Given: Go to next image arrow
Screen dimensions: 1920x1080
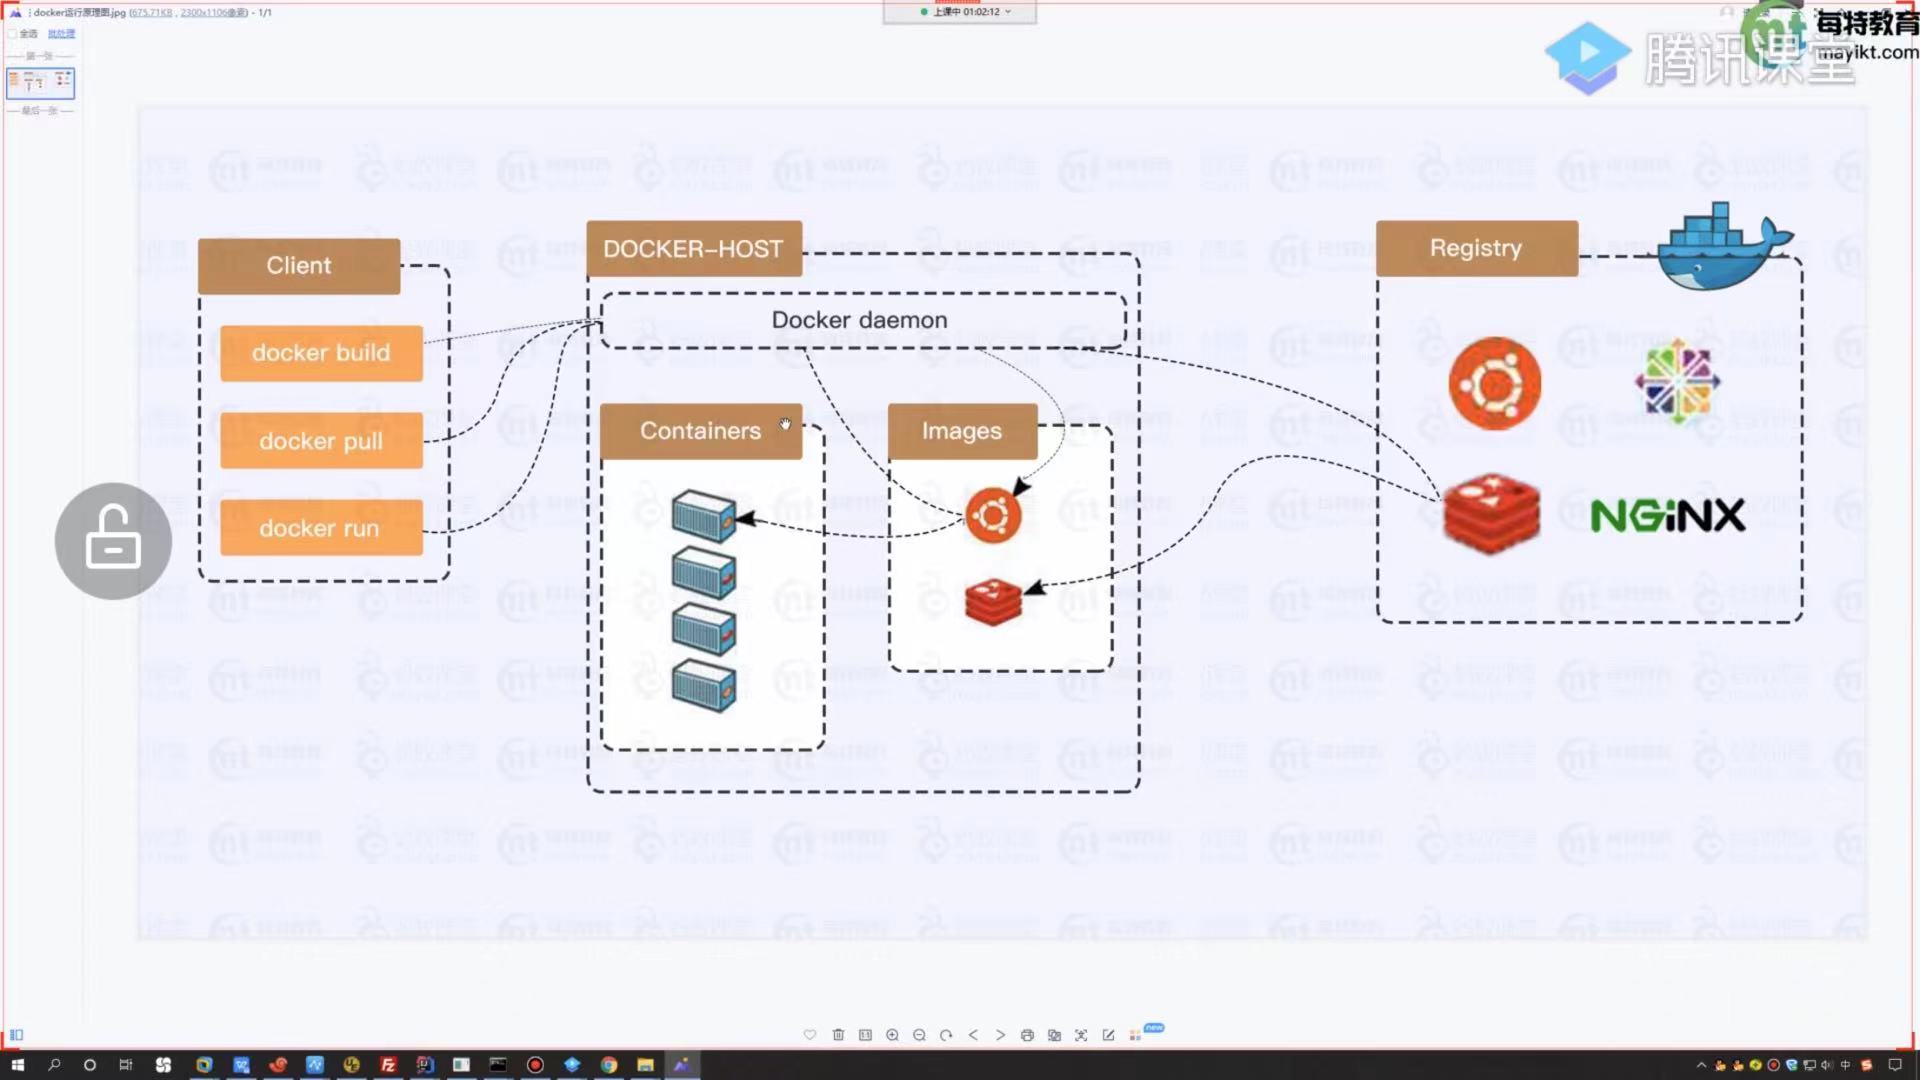Looking at the screenshot, I should coord(1000,1035).
